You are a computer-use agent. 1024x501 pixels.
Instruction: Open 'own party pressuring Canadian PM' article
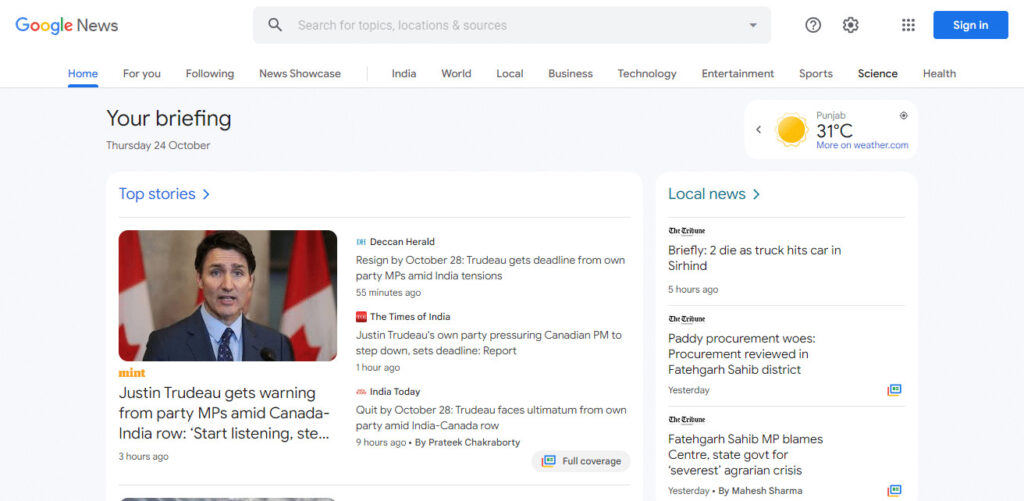click(x=489, y=343)
